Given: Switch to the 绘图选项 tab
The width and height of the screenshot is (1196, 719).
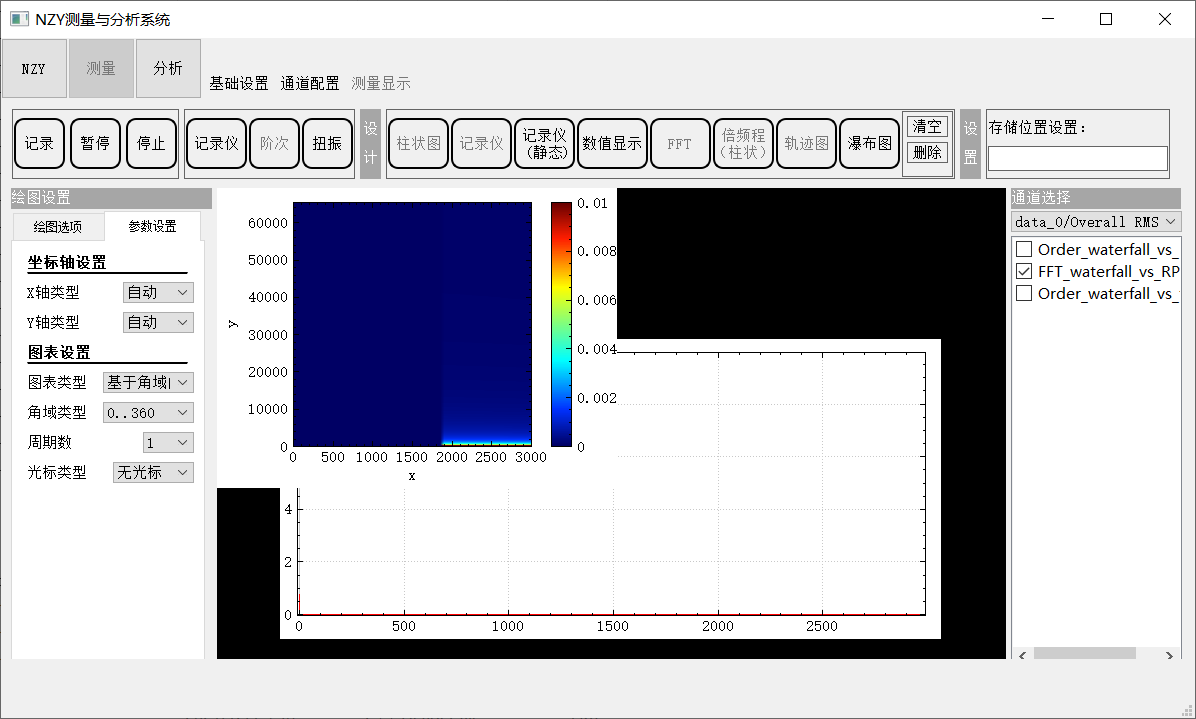Looking at the screenshot, I should coord(58,226).
